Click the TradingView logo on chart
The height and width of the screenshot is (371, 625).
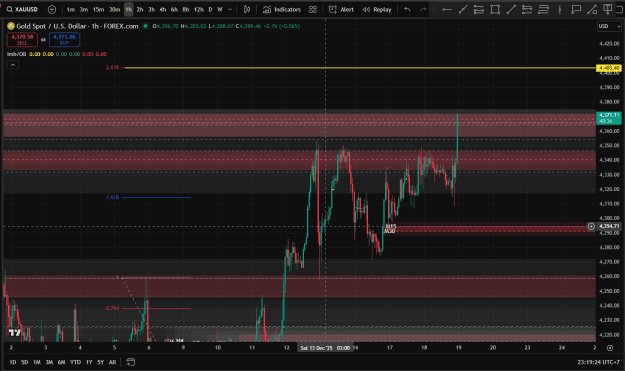point(15,332)
